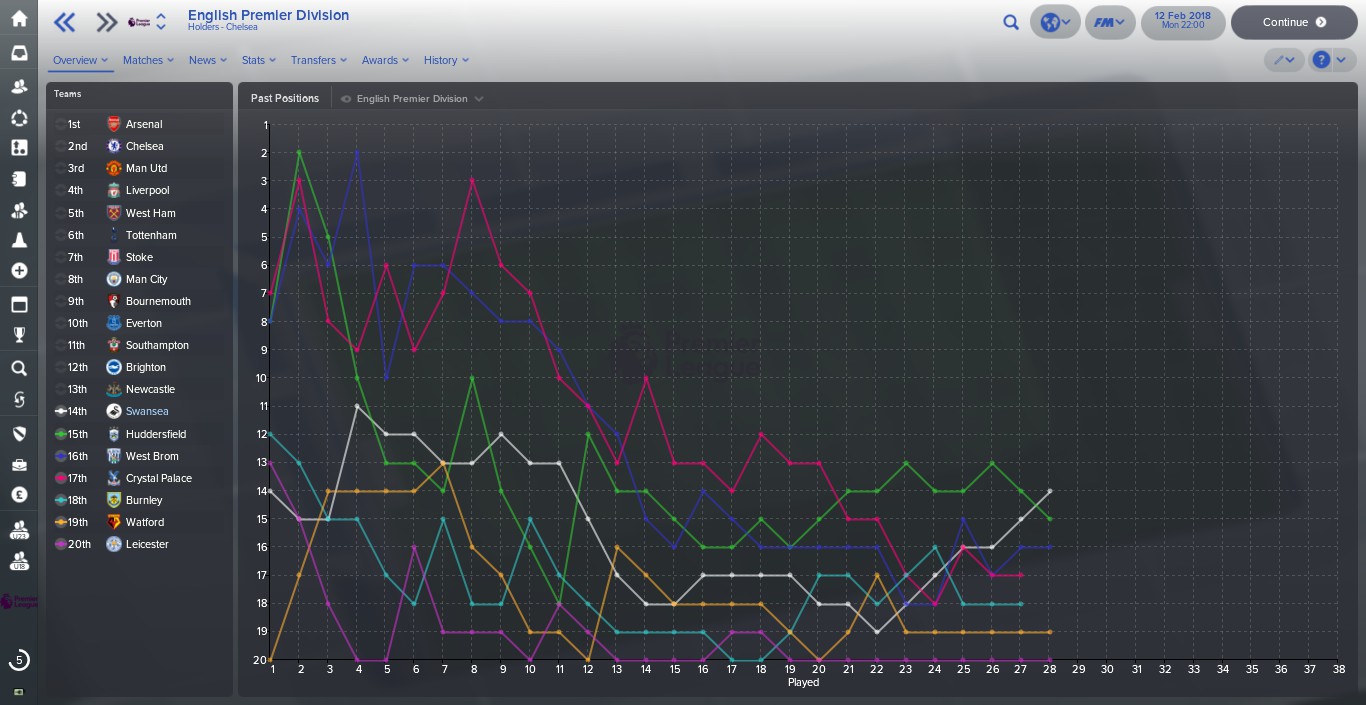Open the Scouting magnifier icon in sidebar
Image resolution: width=1366 pixels, height=705 pixels.
point(19,368)
